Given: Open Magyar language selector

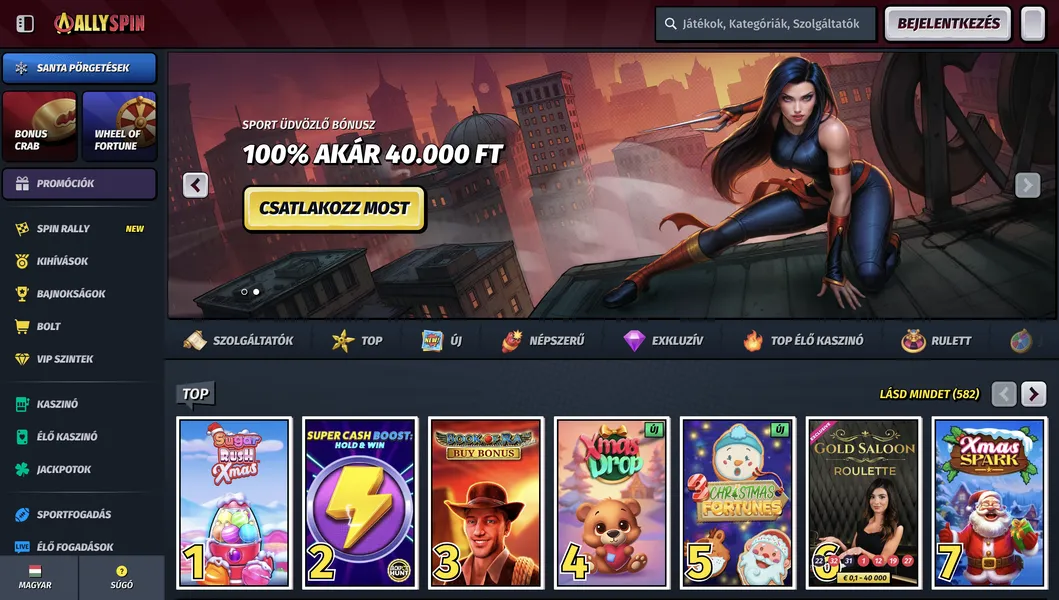Looking at the screenshot, I should pos(35,578).
